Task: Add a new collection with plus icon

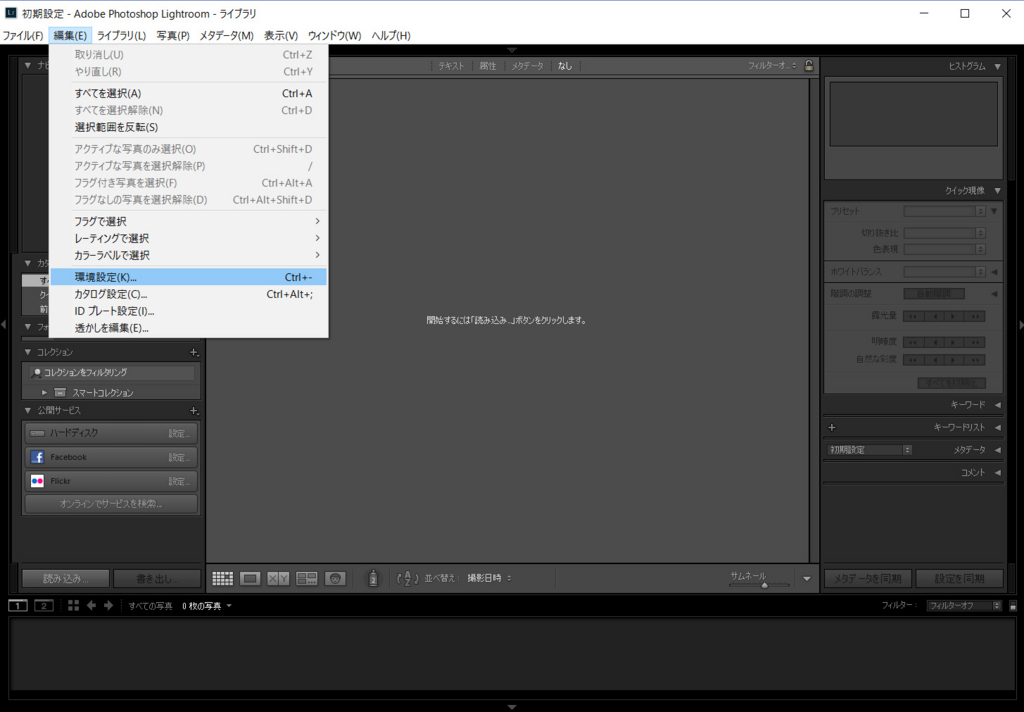Action: 194,352
